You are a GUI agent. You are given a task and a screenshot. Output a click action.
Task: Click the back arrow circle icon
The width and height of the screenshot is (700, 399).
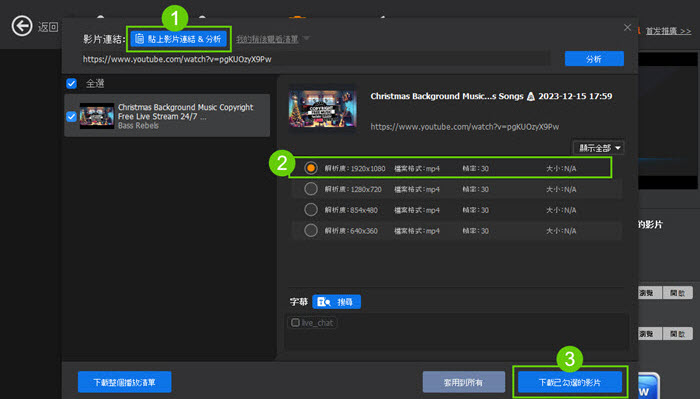[22, 26]
